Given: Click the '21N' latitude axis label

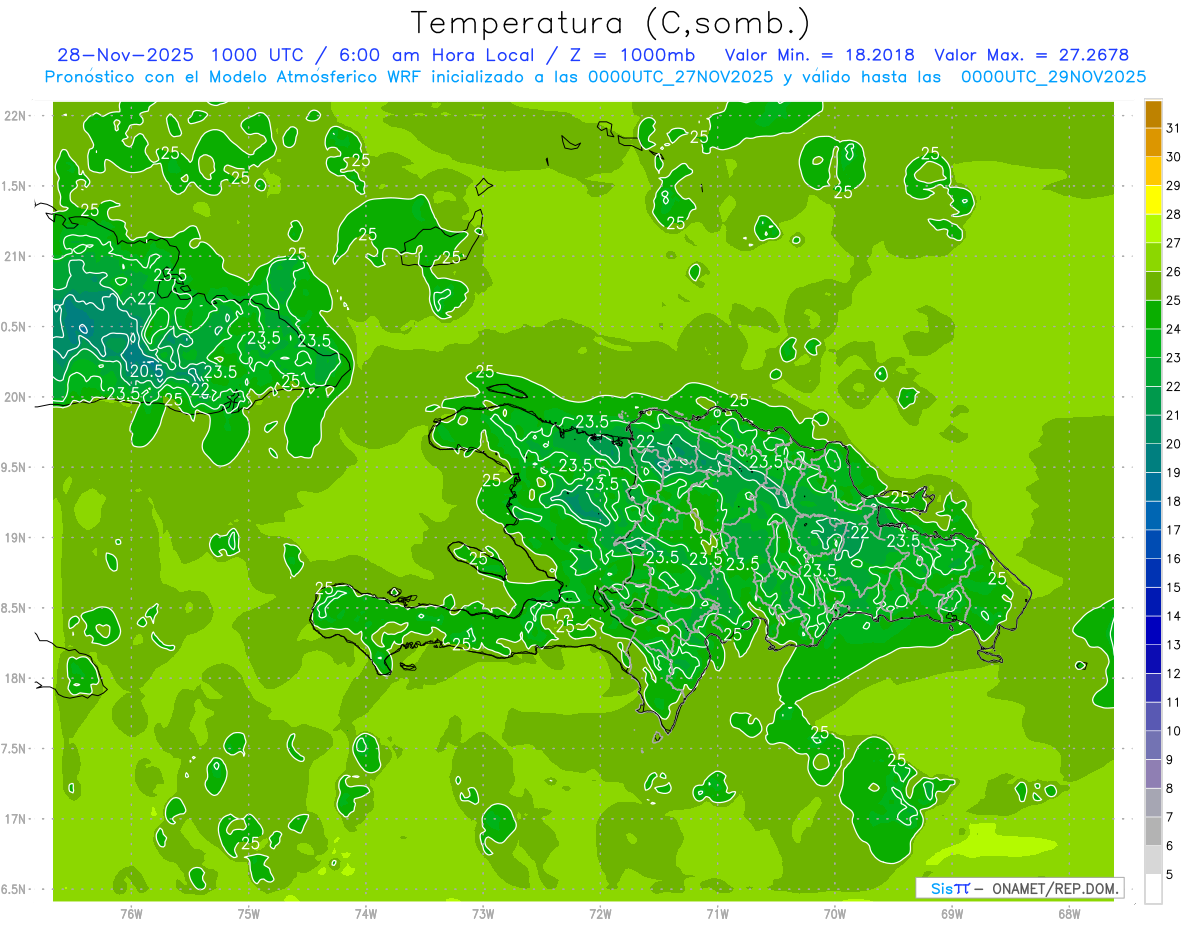Looking at the screenshot, I should coord(16,257).
